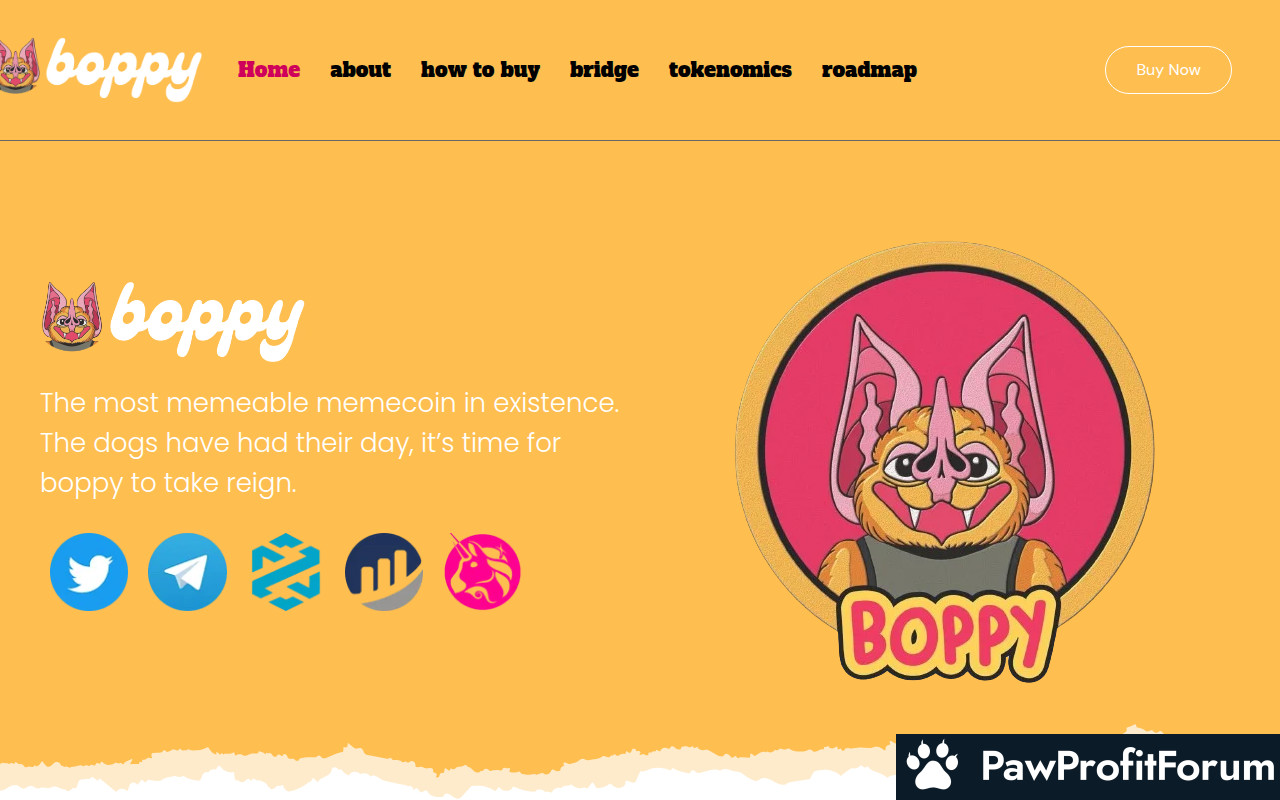Go to the about section
Screen dimensions: 1280x800
point(360,69)
